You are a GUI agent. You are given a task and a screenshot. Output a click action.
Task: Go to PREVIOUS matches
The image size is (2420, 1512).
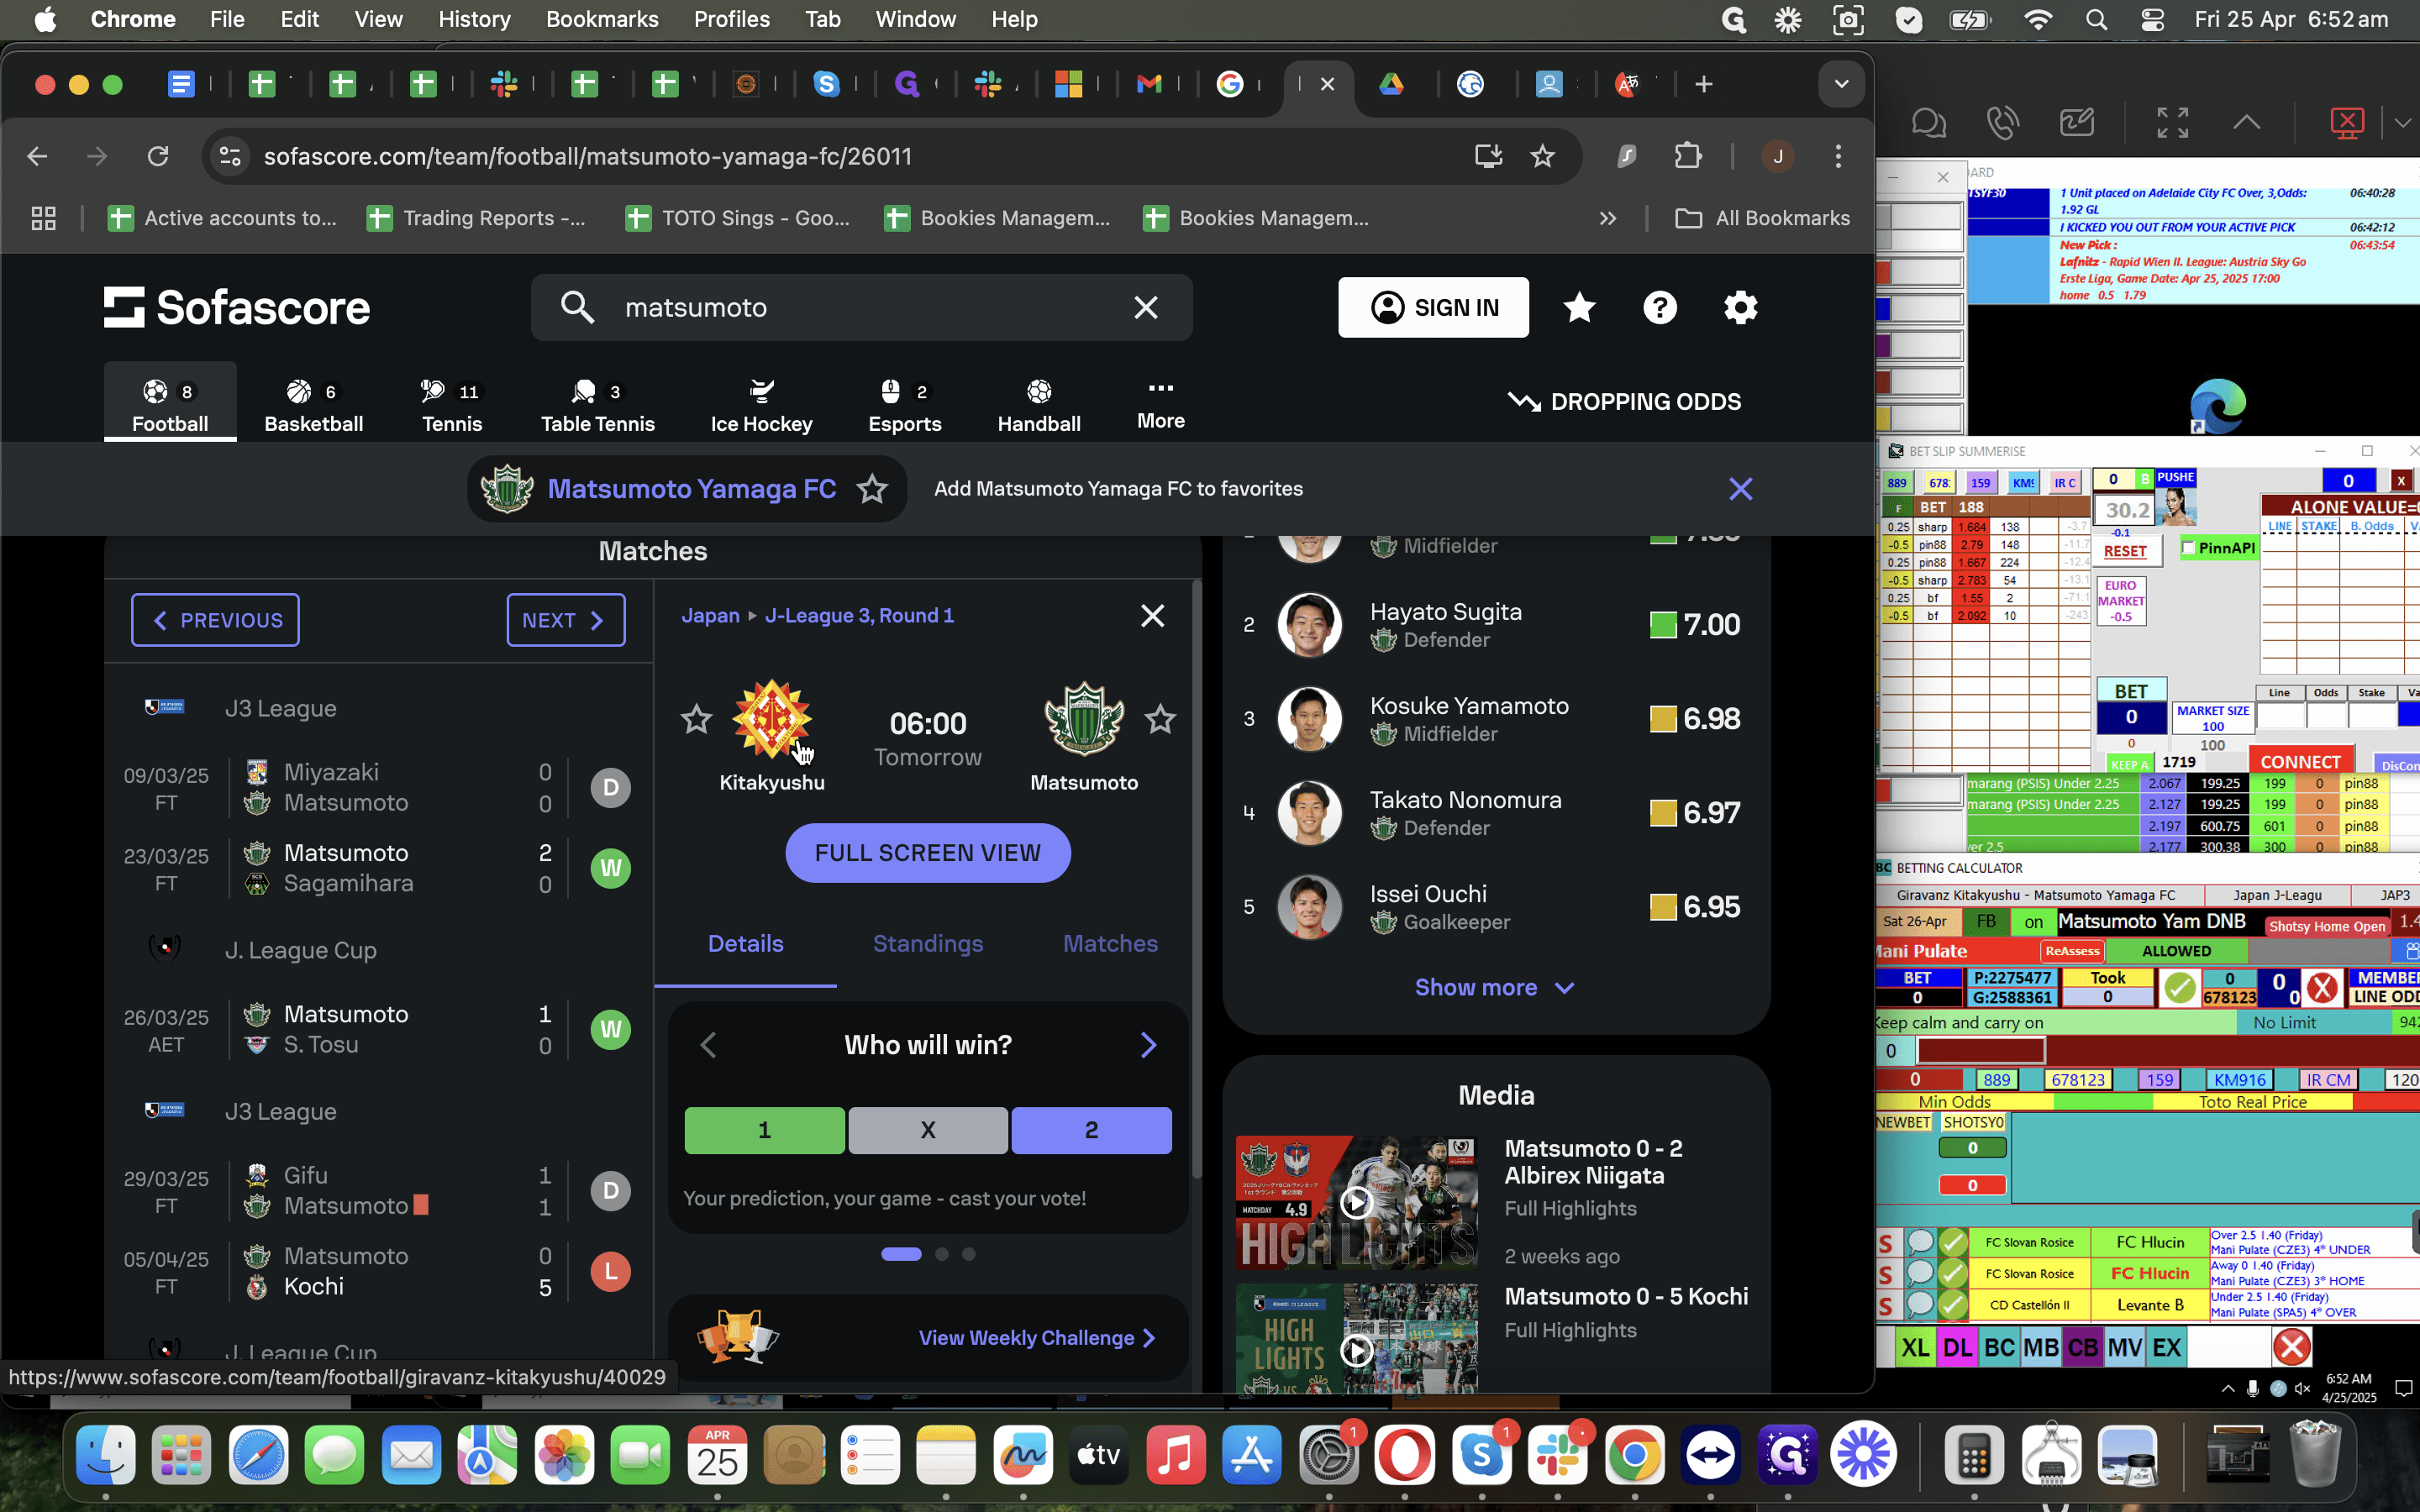pyautogui.click(x=215, y=620)
